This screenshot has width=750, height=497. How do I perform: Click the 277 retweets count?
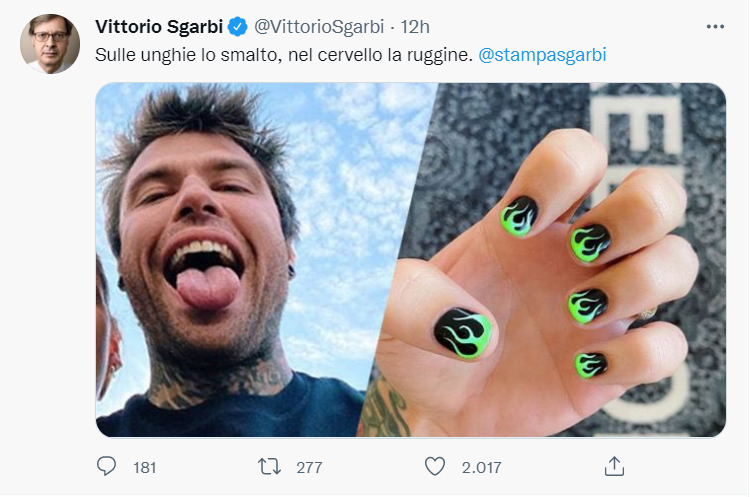pos(308,467)
